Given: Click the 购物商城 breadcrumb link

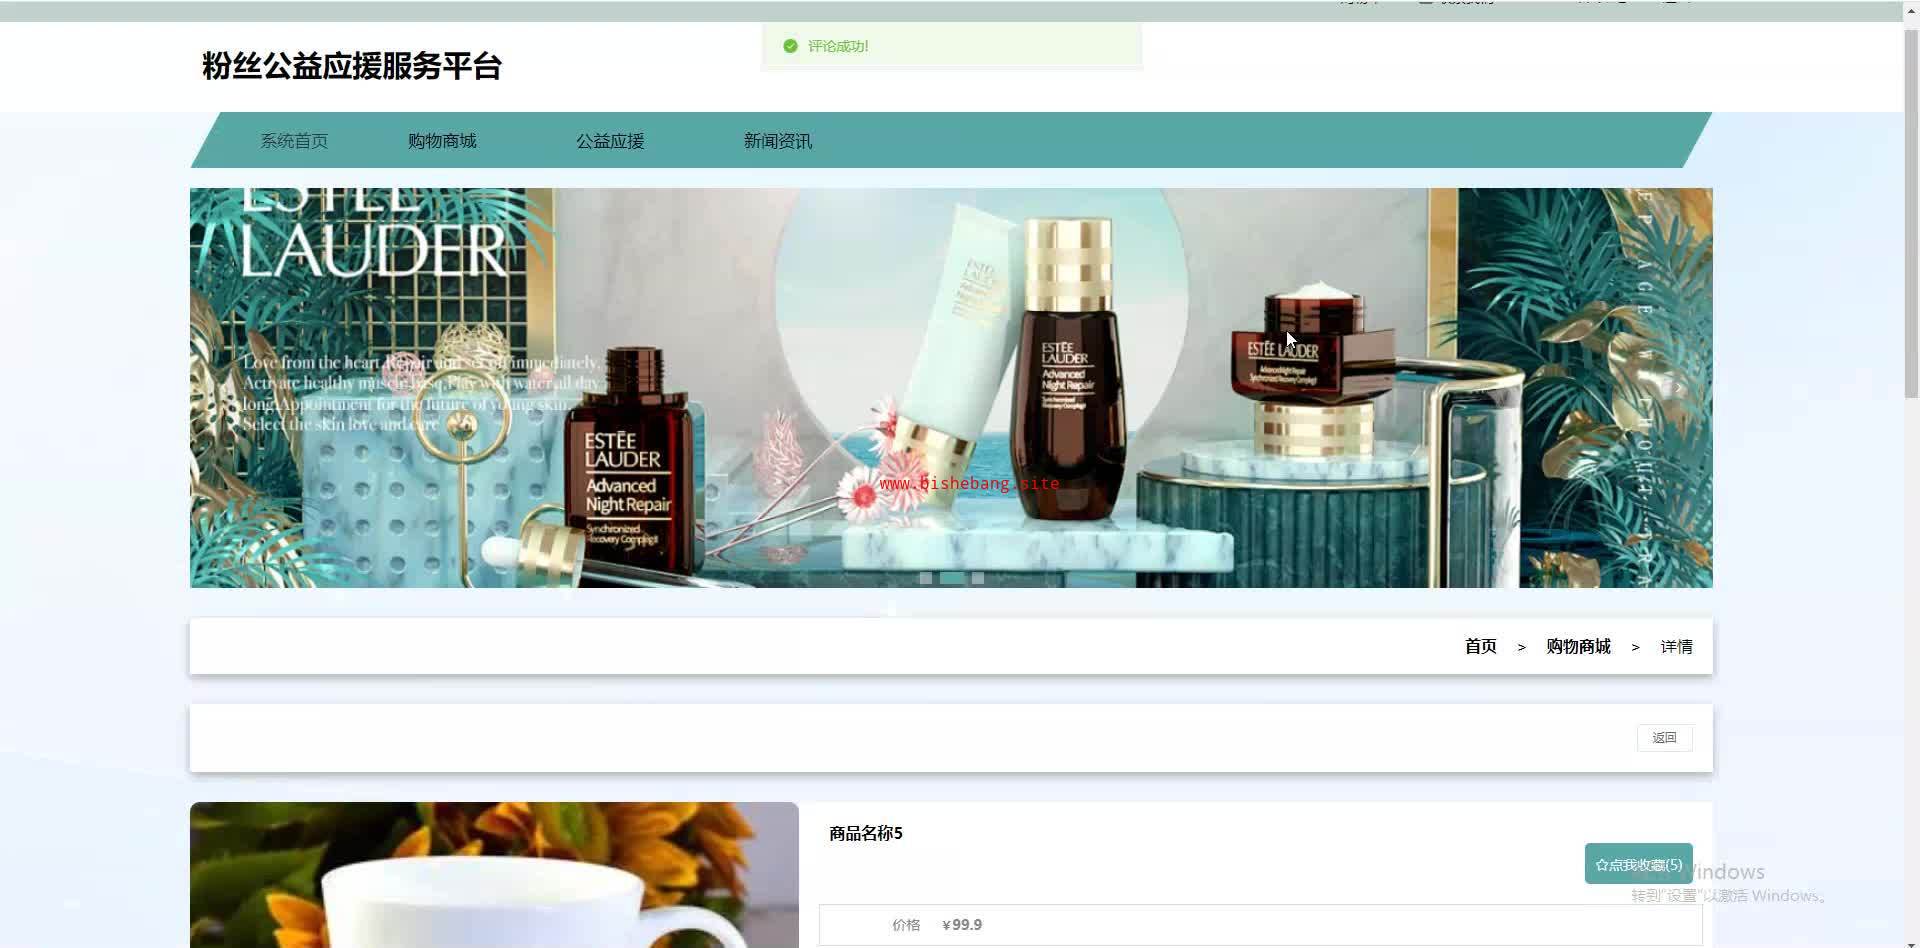Looking at the screenshot, I should click(x=1579, y=647).
